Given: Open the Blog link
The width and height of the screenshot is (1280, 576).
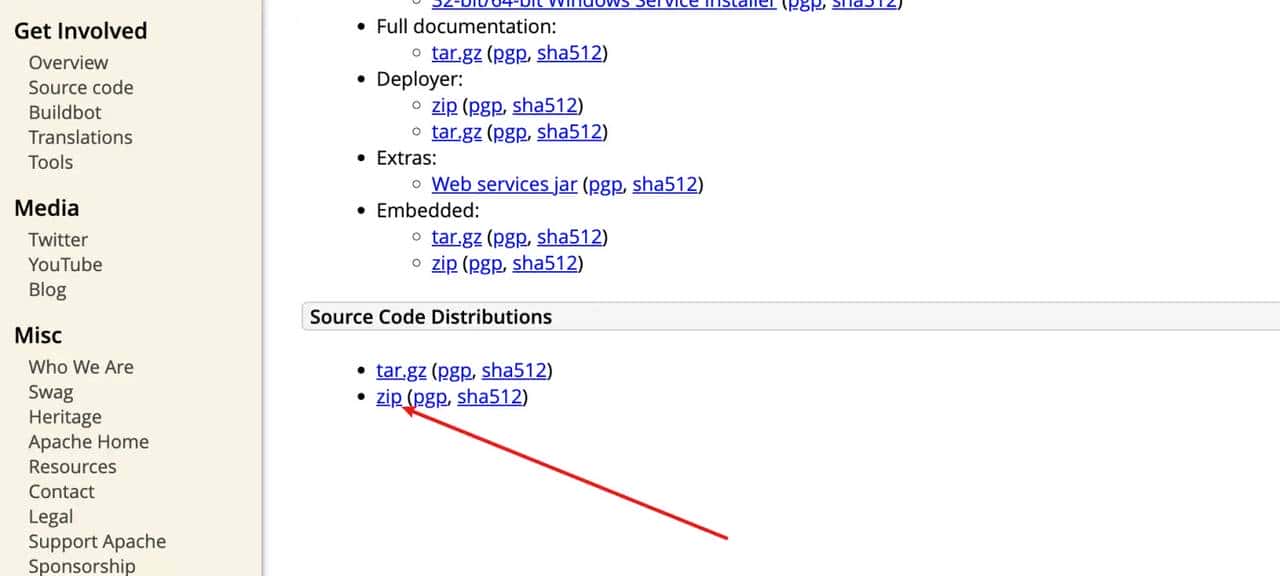Looking at the screenshot, I should [47, 290].
